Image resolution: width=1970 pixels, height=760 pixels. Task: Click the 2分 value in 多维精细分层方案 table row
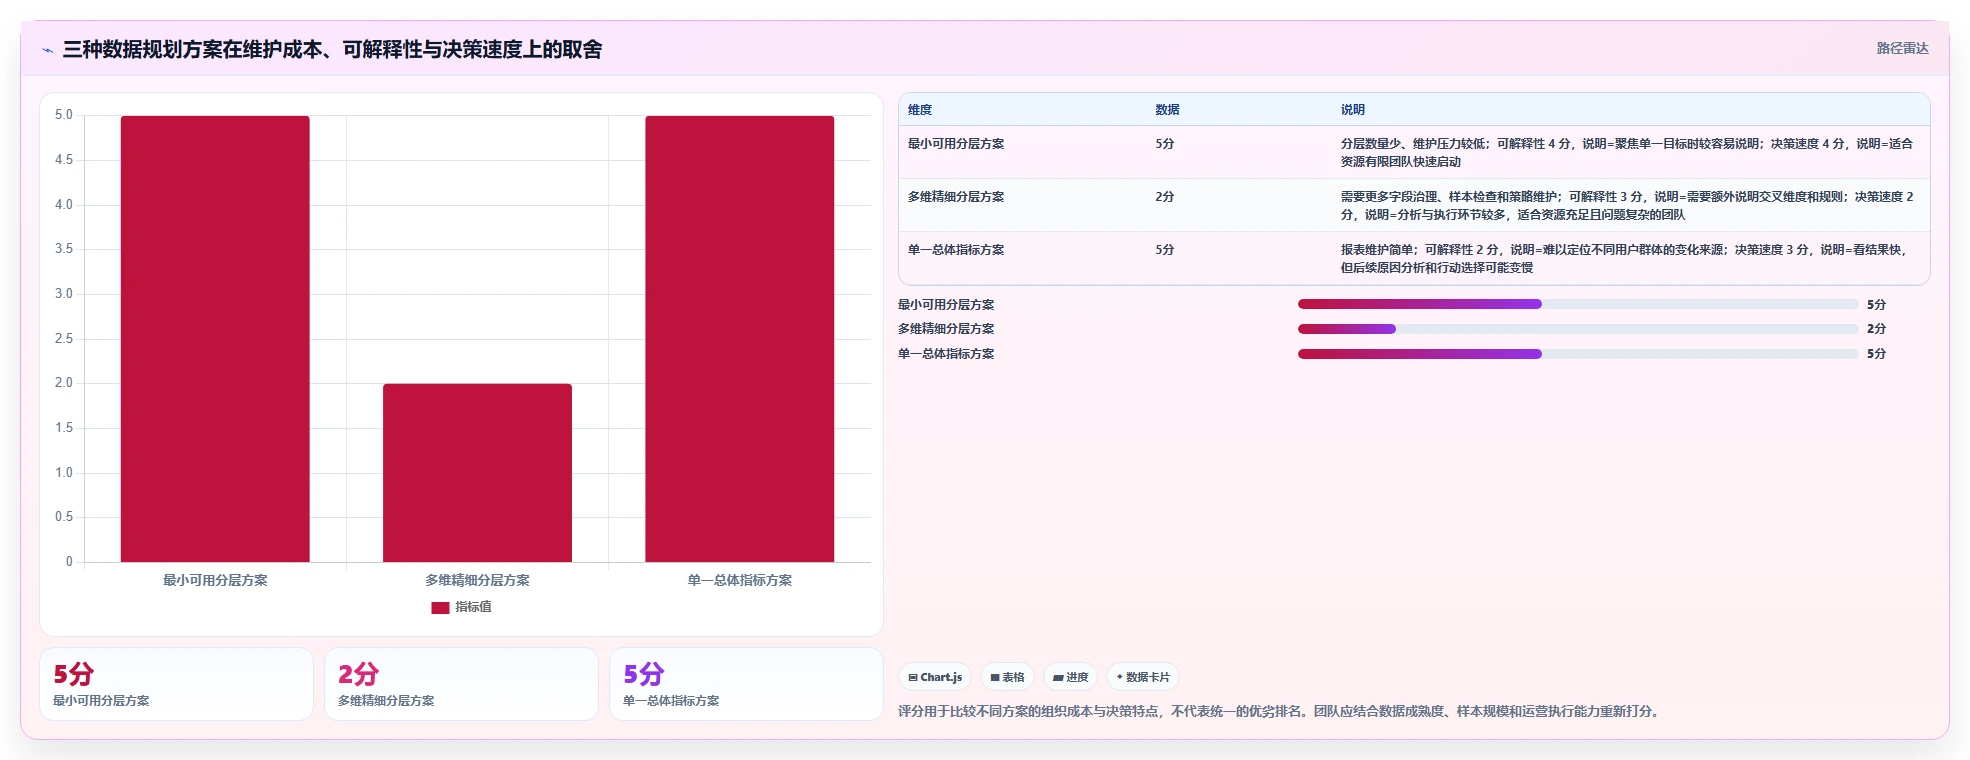point(1165,197)
